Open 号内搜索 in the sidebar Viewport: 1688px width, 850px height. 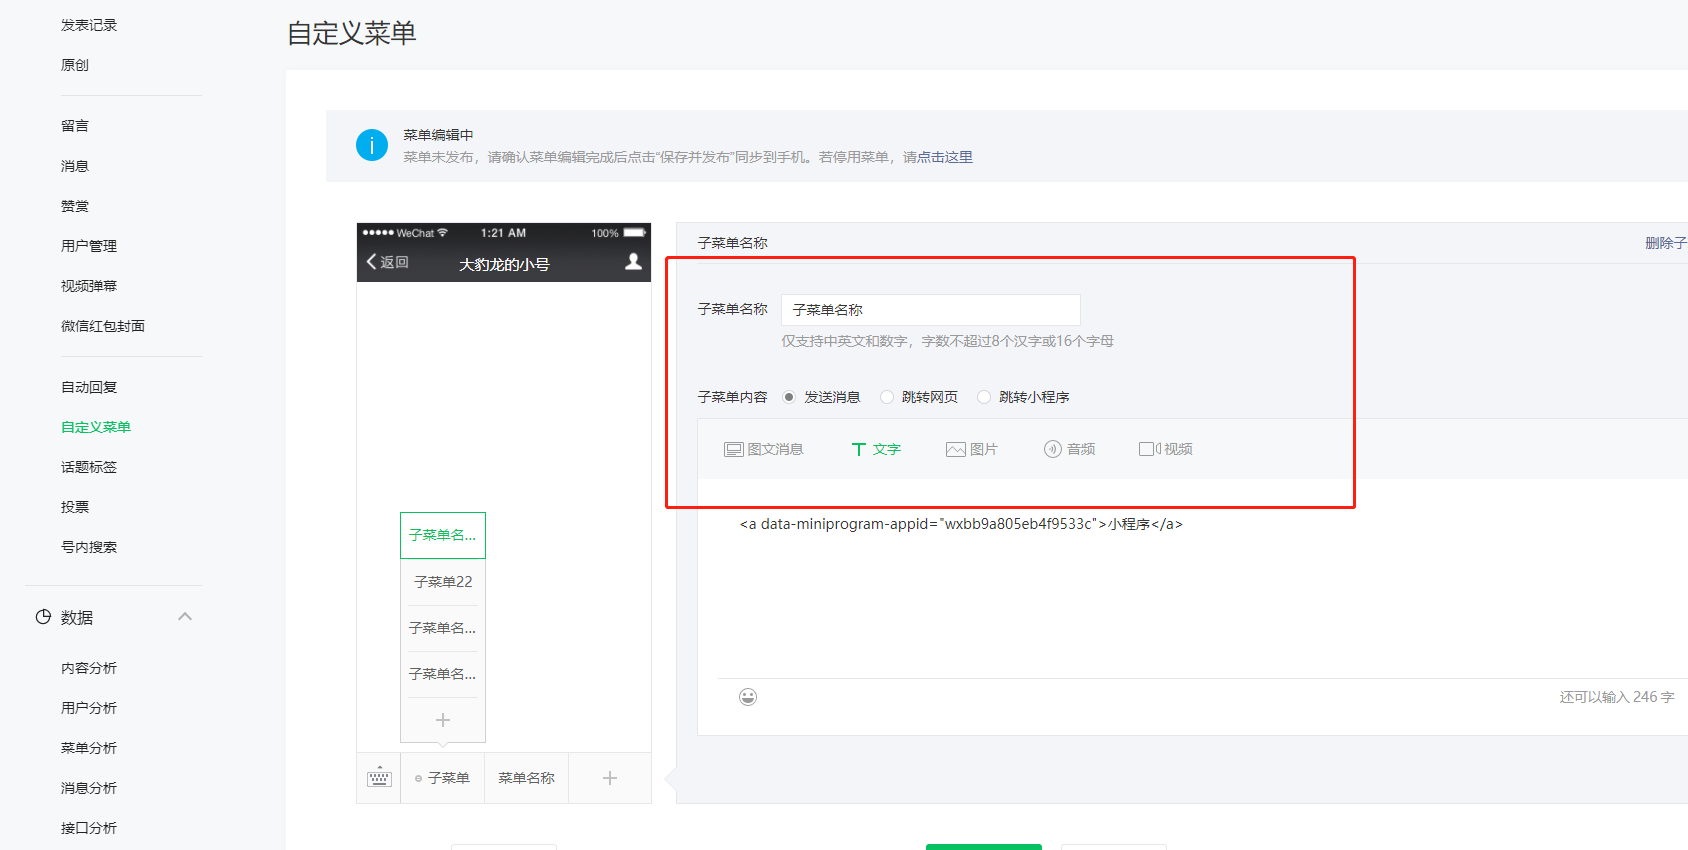click(x=89, y=547)
